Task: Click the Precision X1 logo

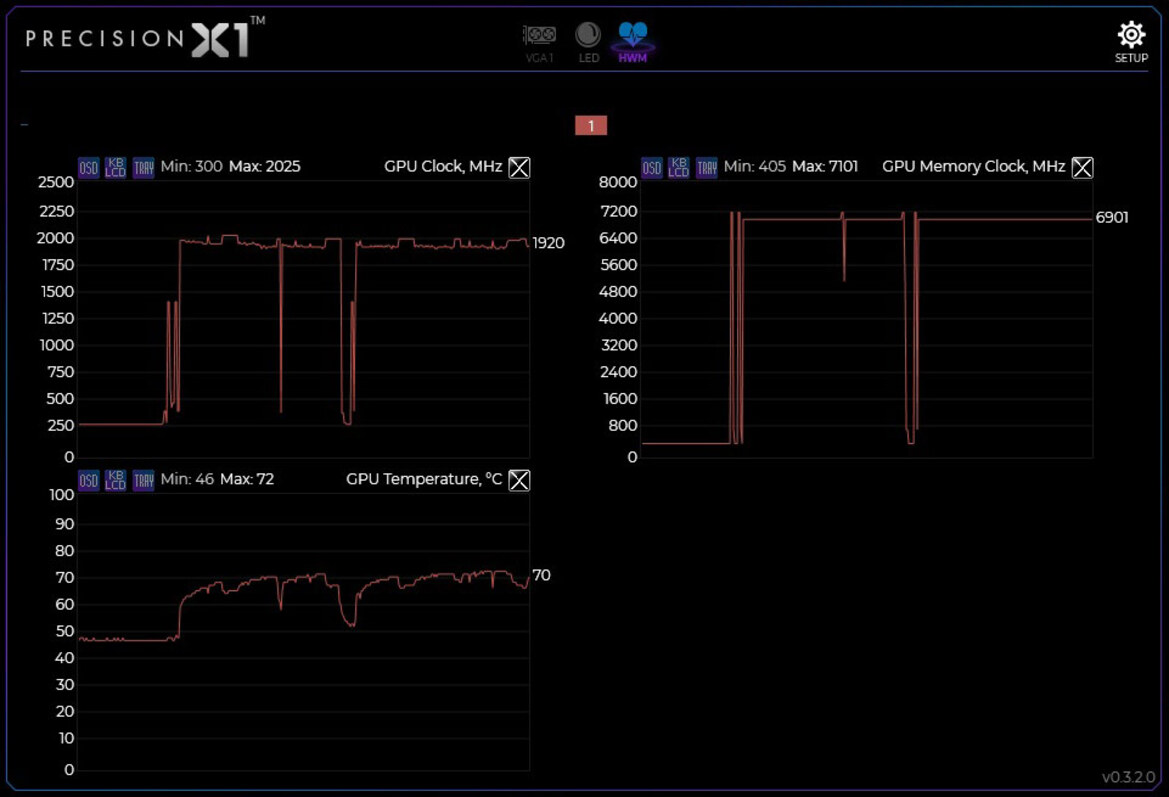Action: tap(145, 37)
